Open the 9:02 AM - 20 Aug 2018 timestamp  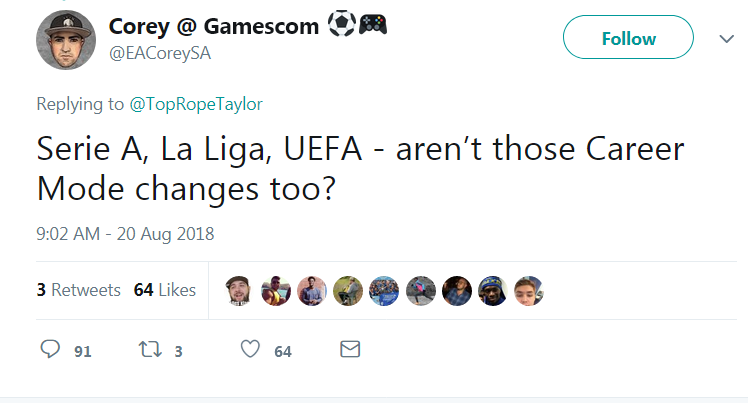point(125,235)
